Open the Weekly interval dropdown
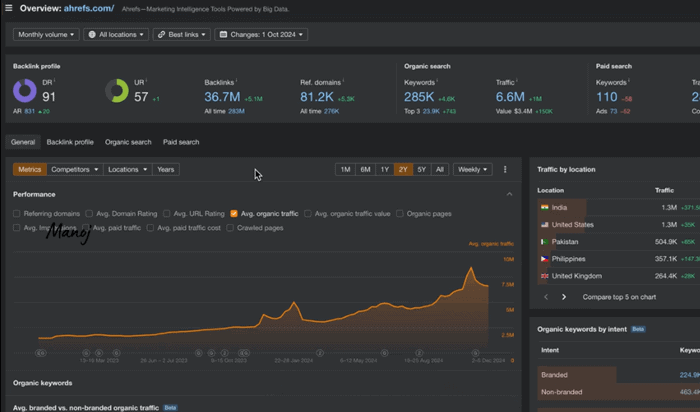 [x=472, y=170]
